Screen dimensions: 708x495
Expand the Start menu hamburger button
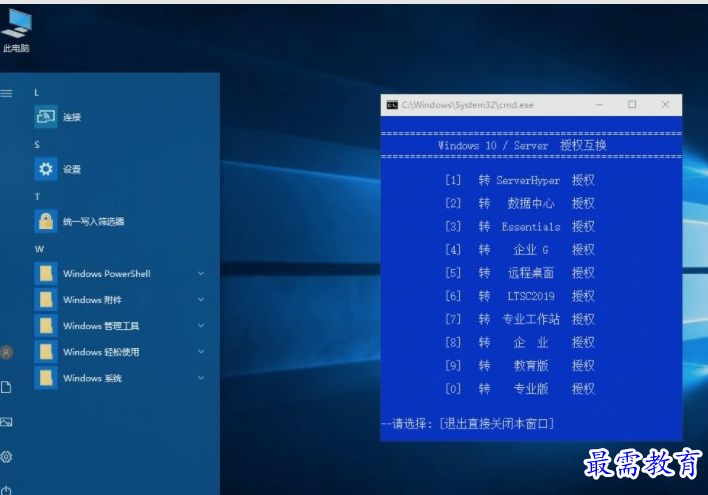(x=6, y=93)
